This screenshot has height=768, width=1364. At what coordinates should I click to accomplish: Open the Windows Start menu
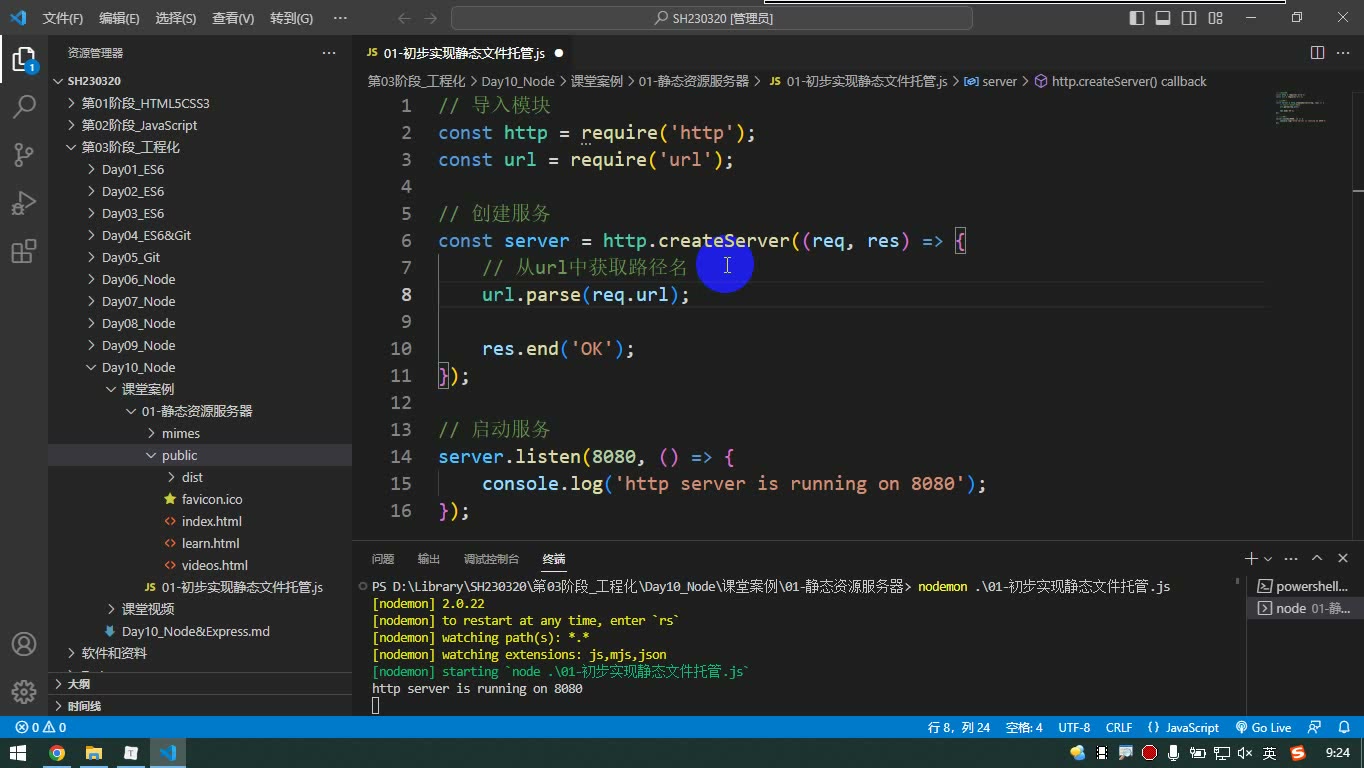pyautogui.click(x=19, y=753)
